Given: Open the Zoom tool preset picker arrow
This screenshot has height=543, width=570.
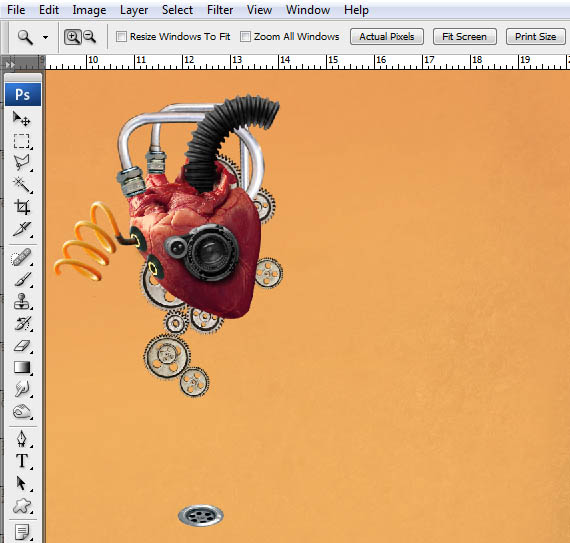Looking at the screenshot, I should [x=45, y=37].
